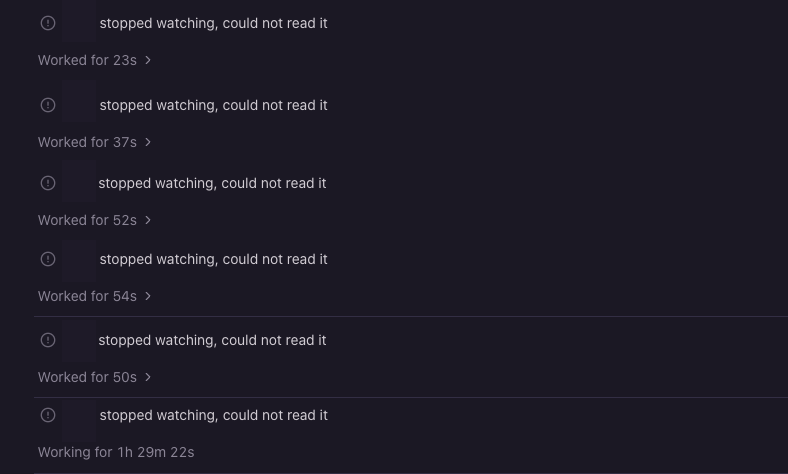Click the stopped watching message above Worked for 52s
This screenshot has height=474, width=788.
212,183
